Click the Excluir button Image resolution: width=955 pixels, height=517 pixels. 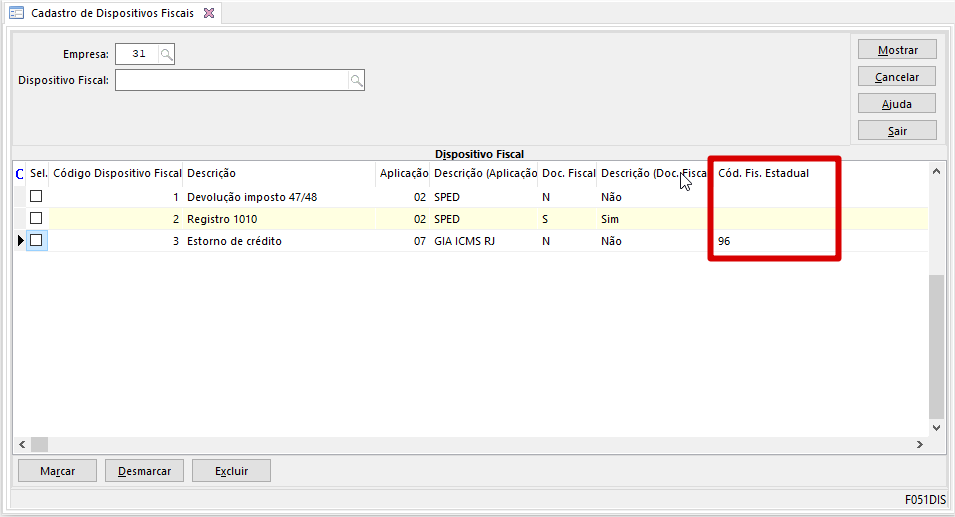(x=231, y=471)
